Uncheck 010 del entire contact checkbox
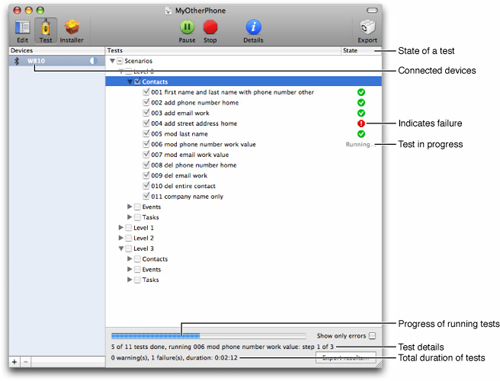The height and width of the screenshot is (381, 500). coord(146,186)
